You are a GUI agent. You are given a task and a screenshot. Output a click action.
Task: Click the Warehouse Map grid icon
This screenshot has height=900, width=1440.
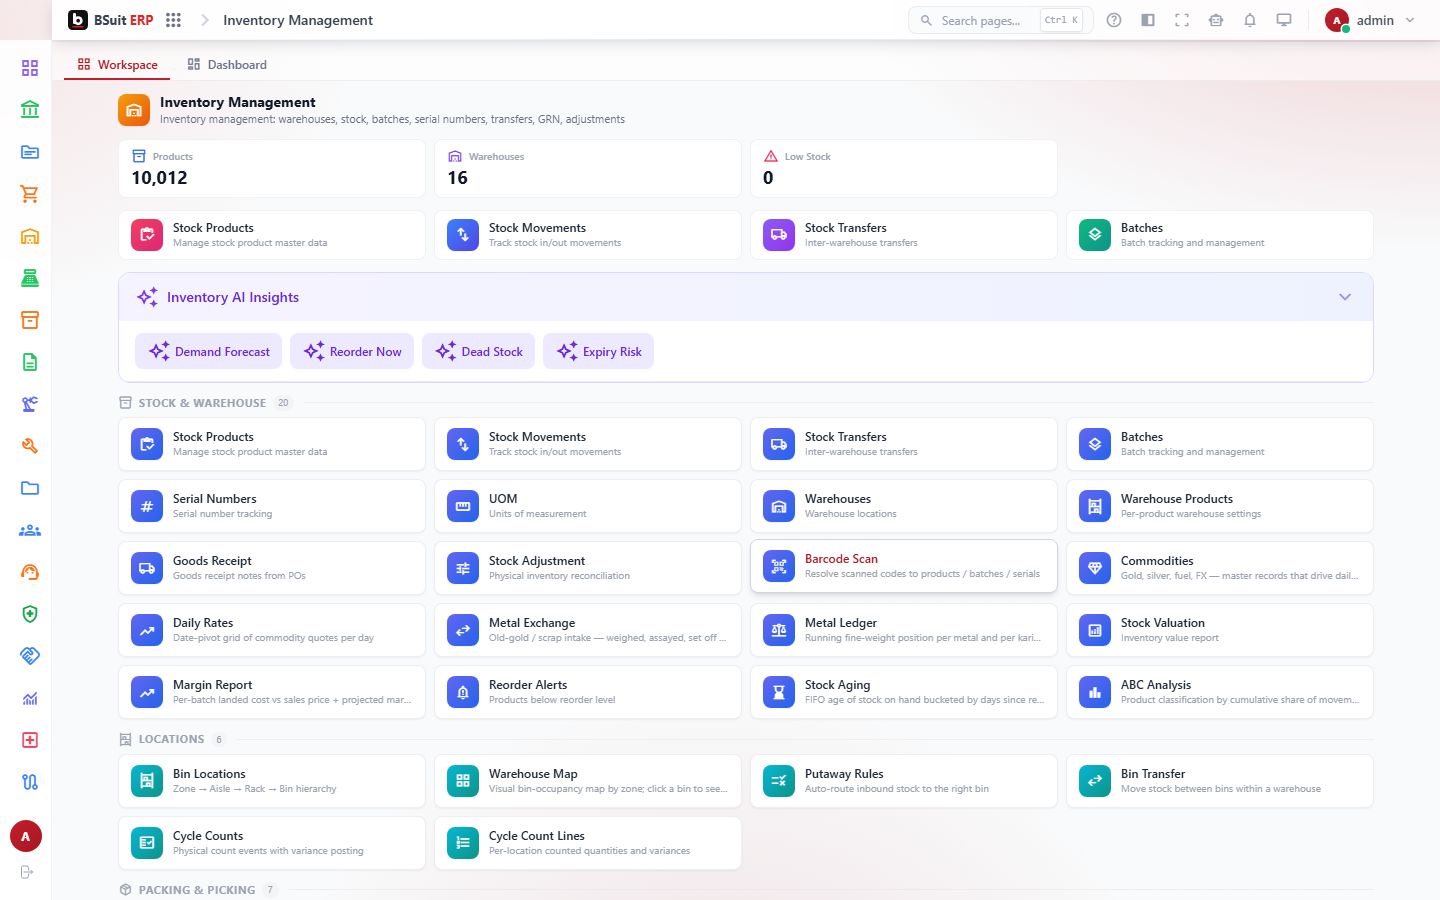click(463, 781)
